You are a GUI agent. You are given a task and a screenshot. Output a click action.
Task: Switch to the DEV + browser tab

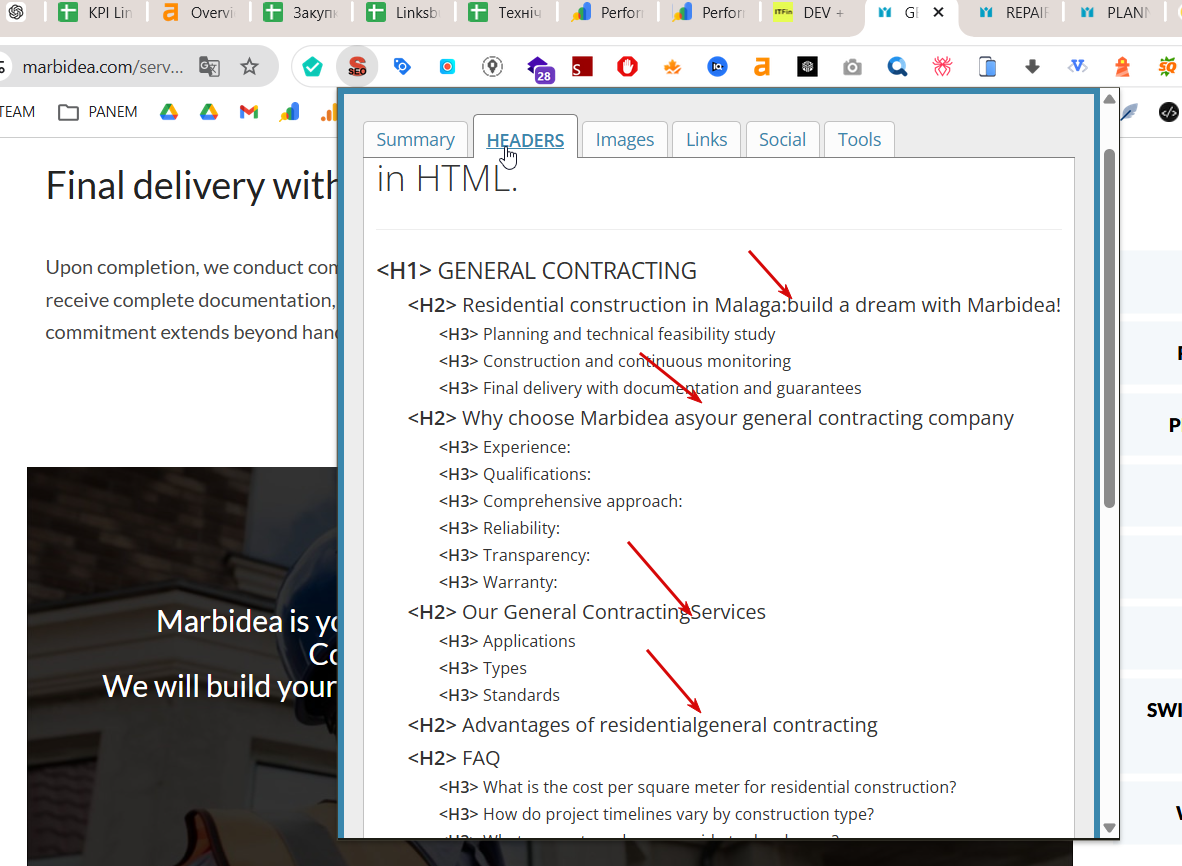[x=810, y=13]
